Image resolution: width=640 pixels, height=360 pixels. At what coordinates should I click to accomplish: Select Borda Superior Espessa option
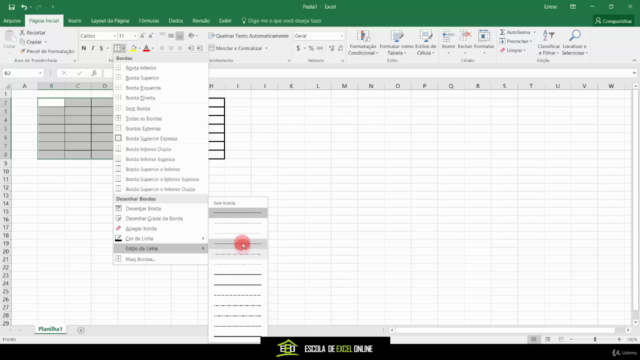tap(160, 138)
